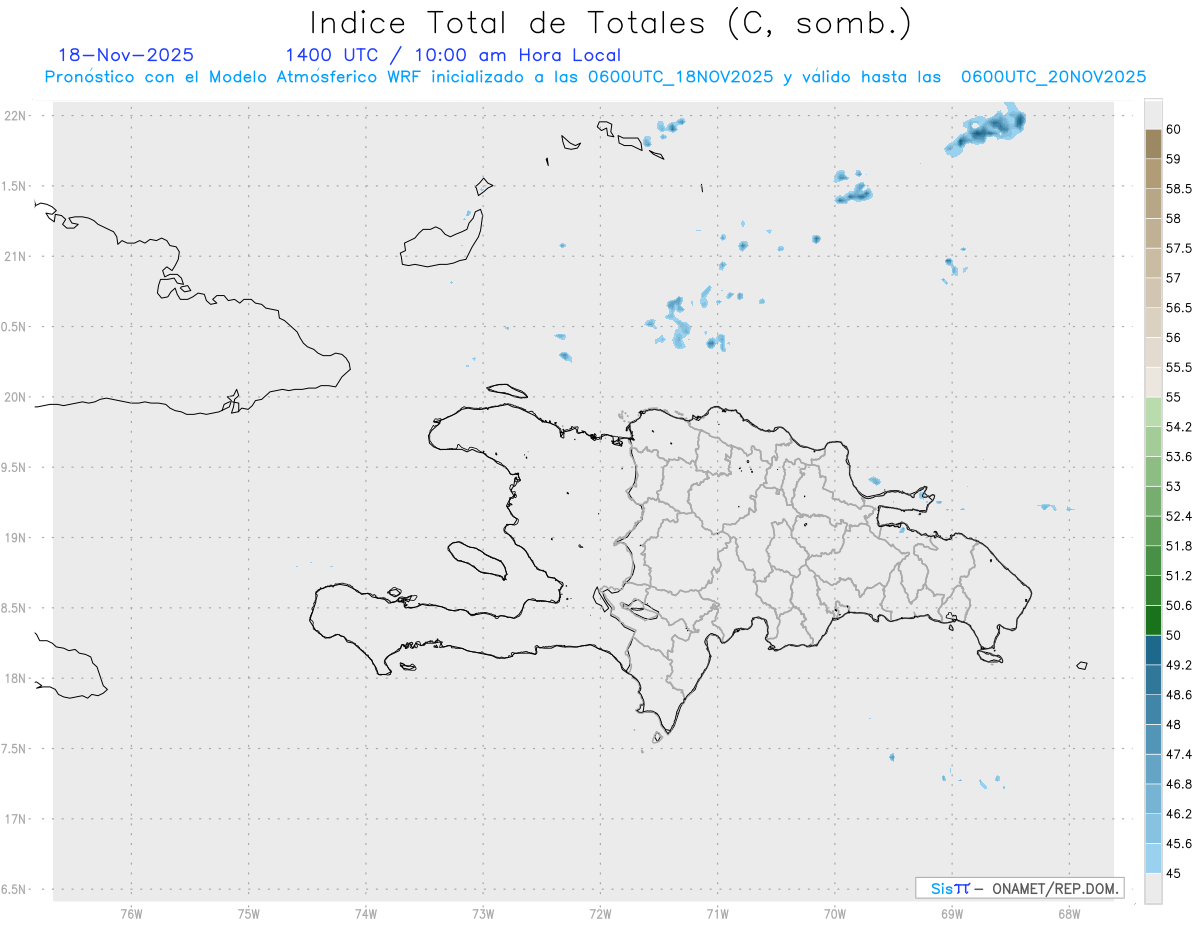Click the color scale label "56.5"
This screenshot has height=927, width=1200.
[x=1179, y=308]
